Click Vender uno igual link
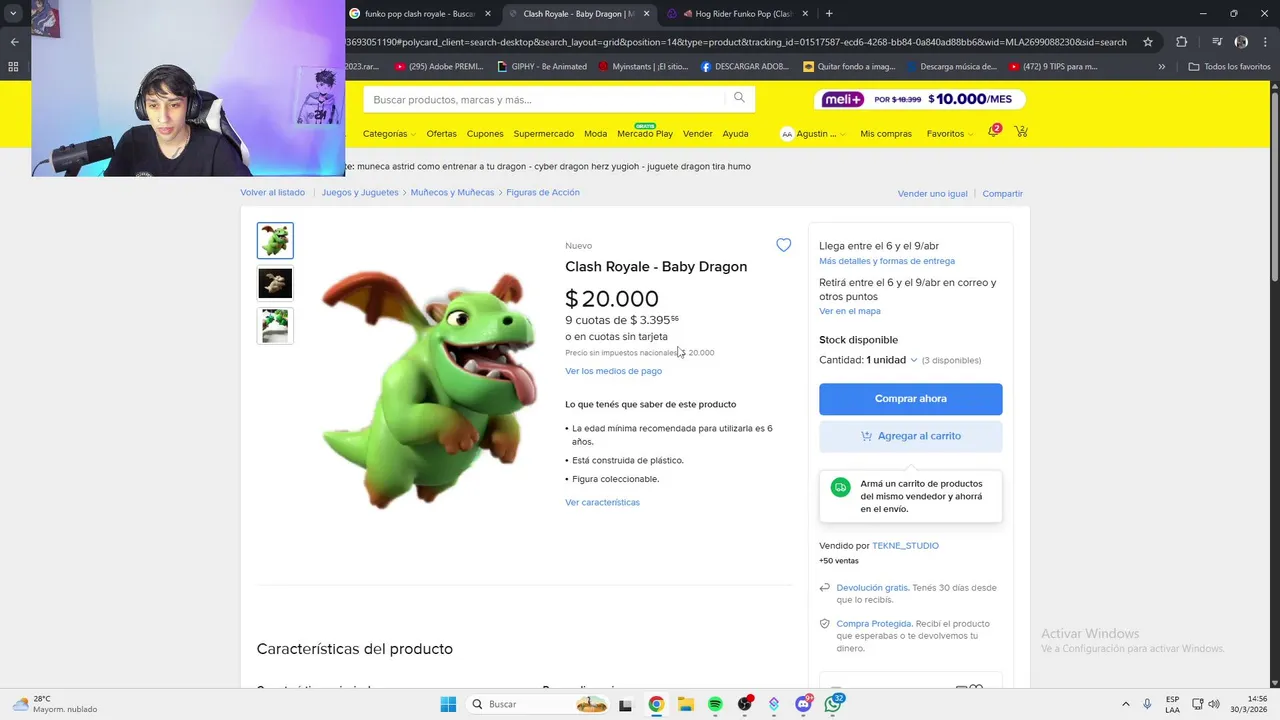Screen dimensions: 1280x720 (933, 194)
